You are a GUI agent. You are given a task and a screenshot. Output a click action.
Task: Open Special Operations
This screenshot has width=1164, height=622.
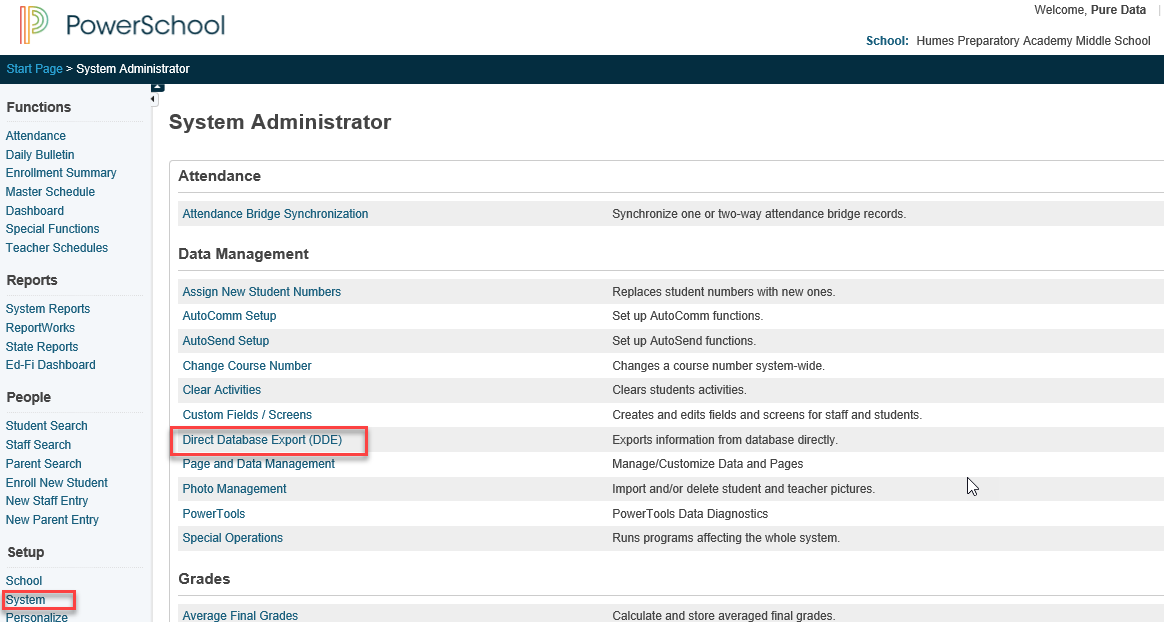(x=232, y=537)
